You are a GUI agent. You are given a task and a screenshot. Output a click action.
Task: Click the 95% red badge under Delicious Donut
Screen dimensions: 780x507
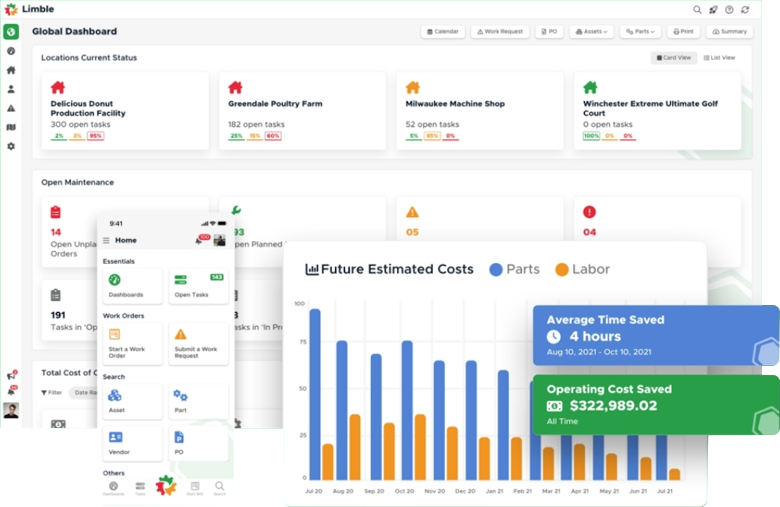pyautogui.click(x=96, y=136)
